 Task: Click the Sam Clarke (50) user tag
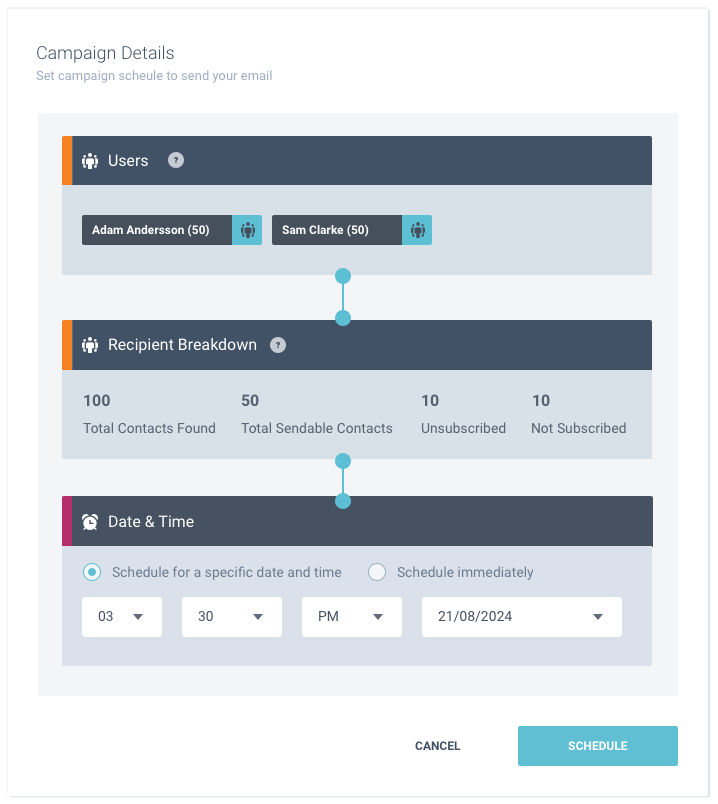point(337,230)
